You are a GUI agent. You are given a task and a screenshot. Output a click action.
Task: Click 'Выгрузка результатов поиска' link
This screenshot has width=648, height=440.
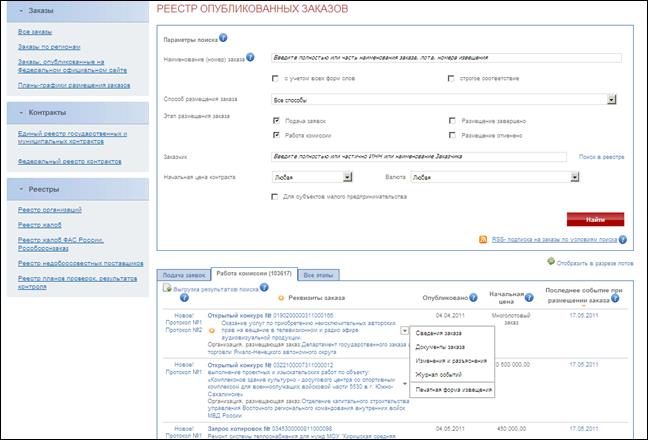tap(216, 289)
